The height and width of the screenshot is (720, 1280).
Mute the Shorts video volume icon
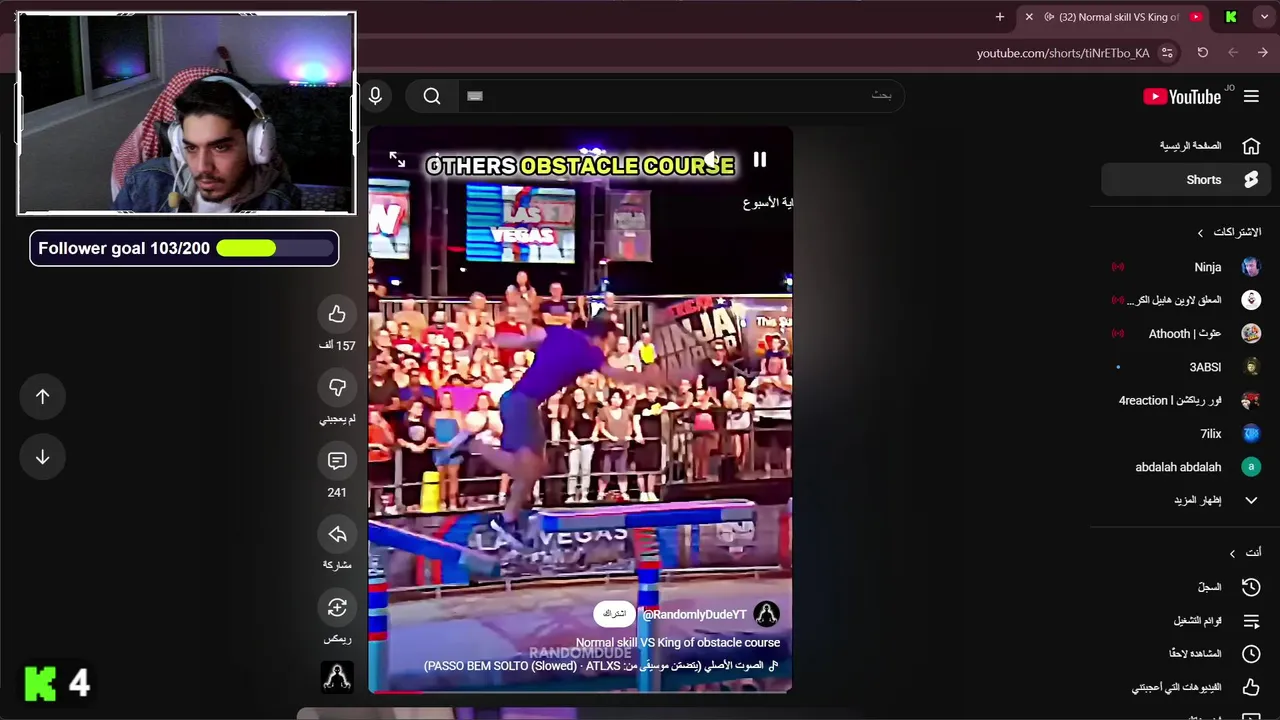pos(712,160)
